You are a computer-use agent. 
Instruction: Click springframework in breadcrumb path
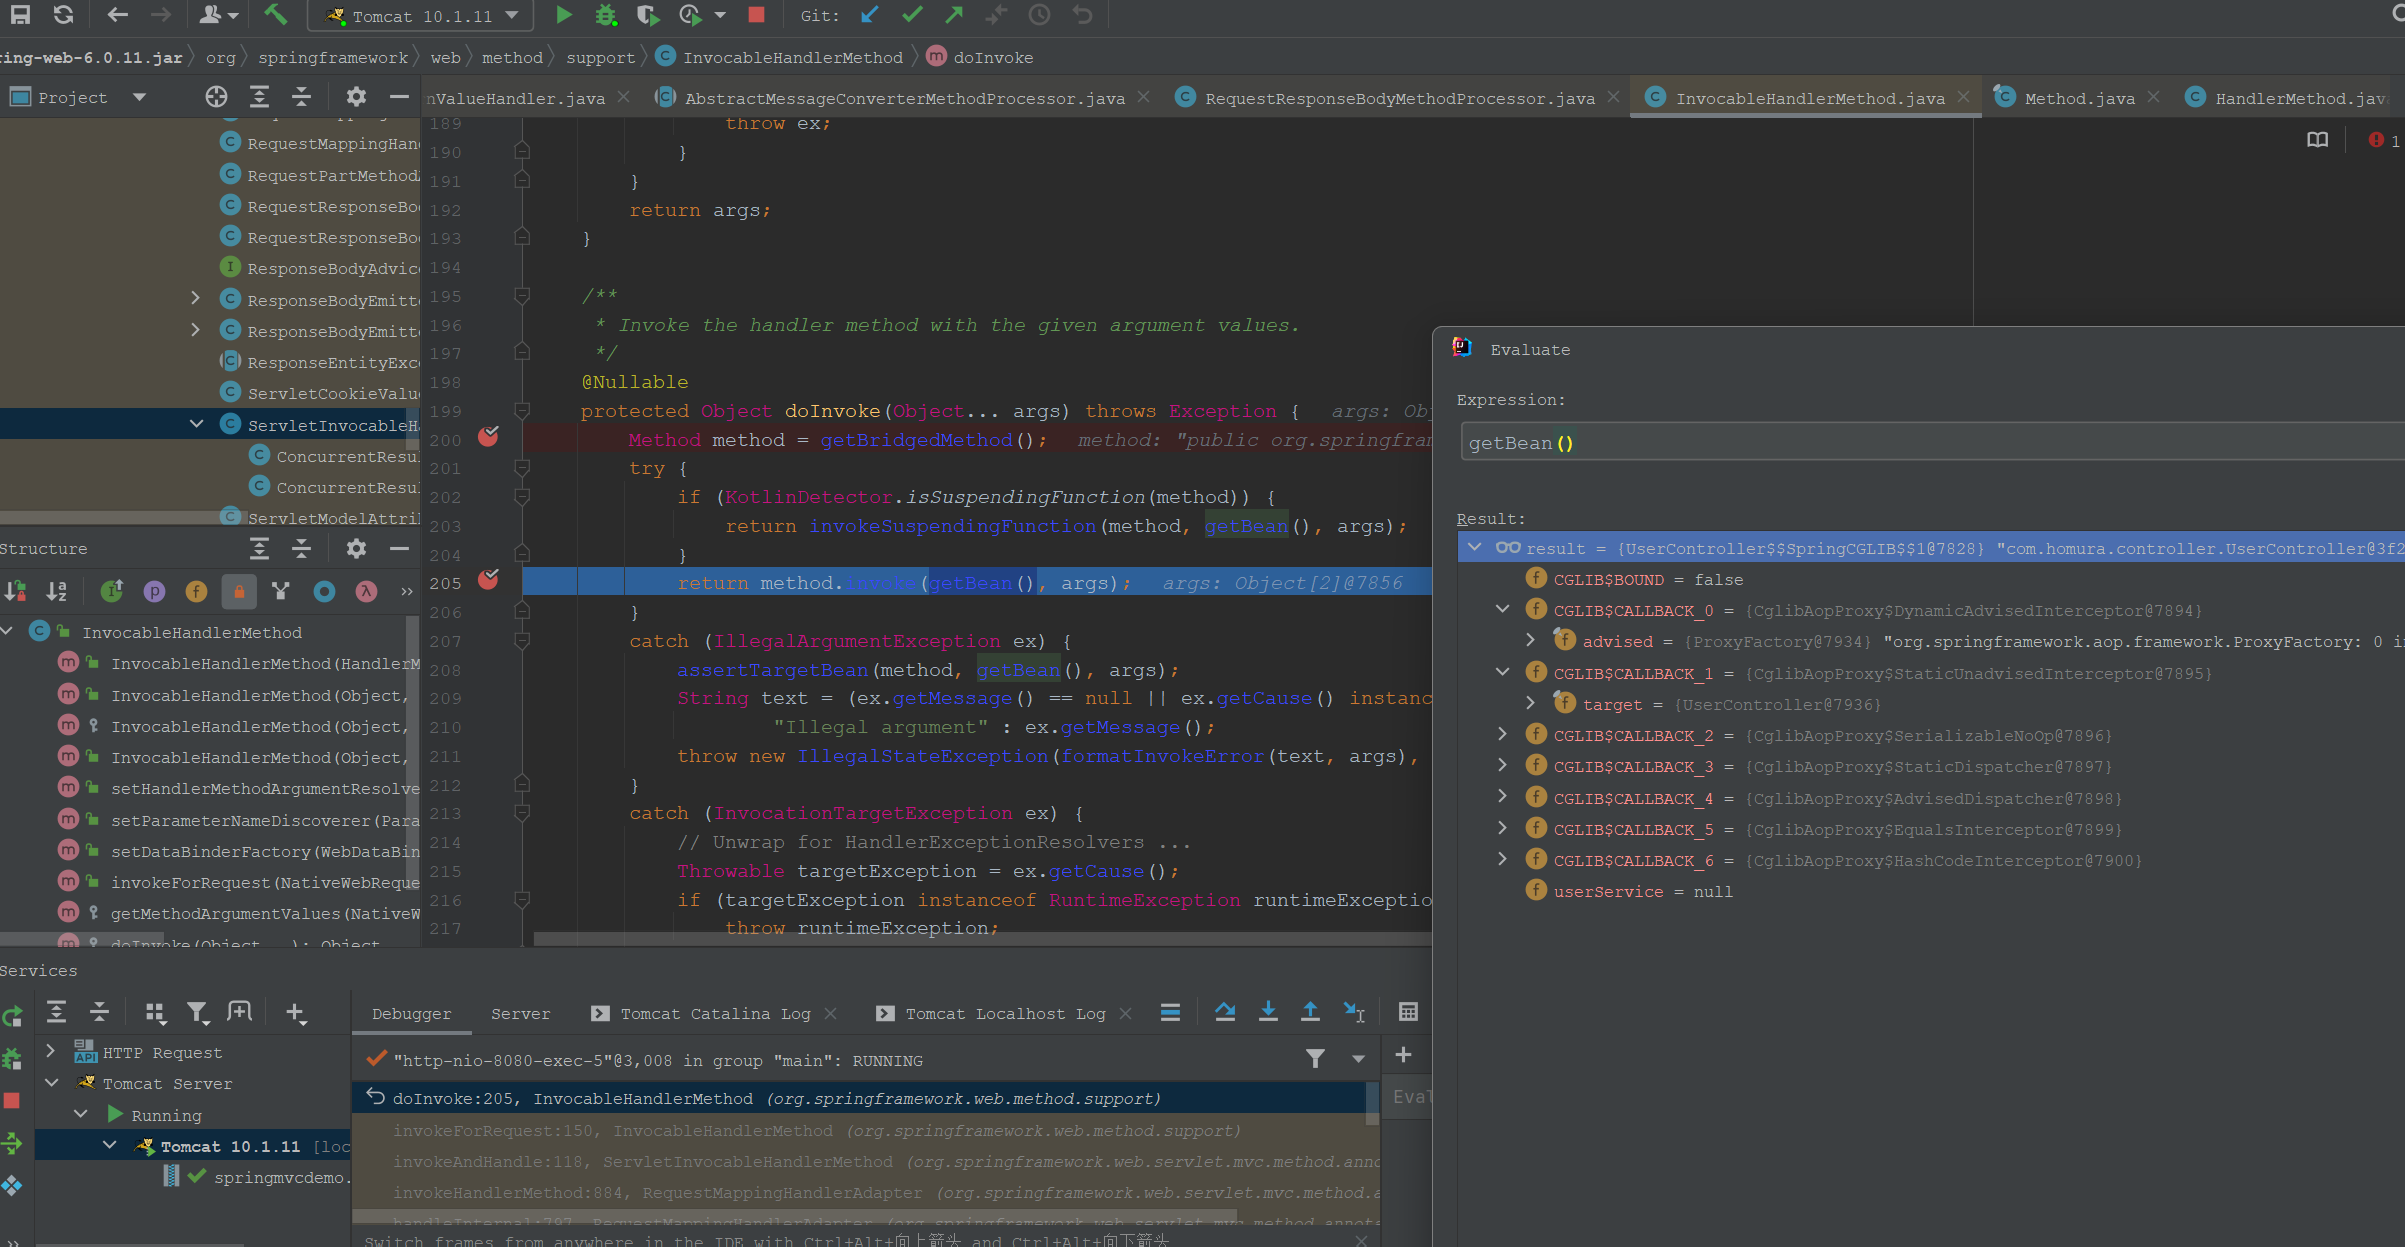[333, 58]
